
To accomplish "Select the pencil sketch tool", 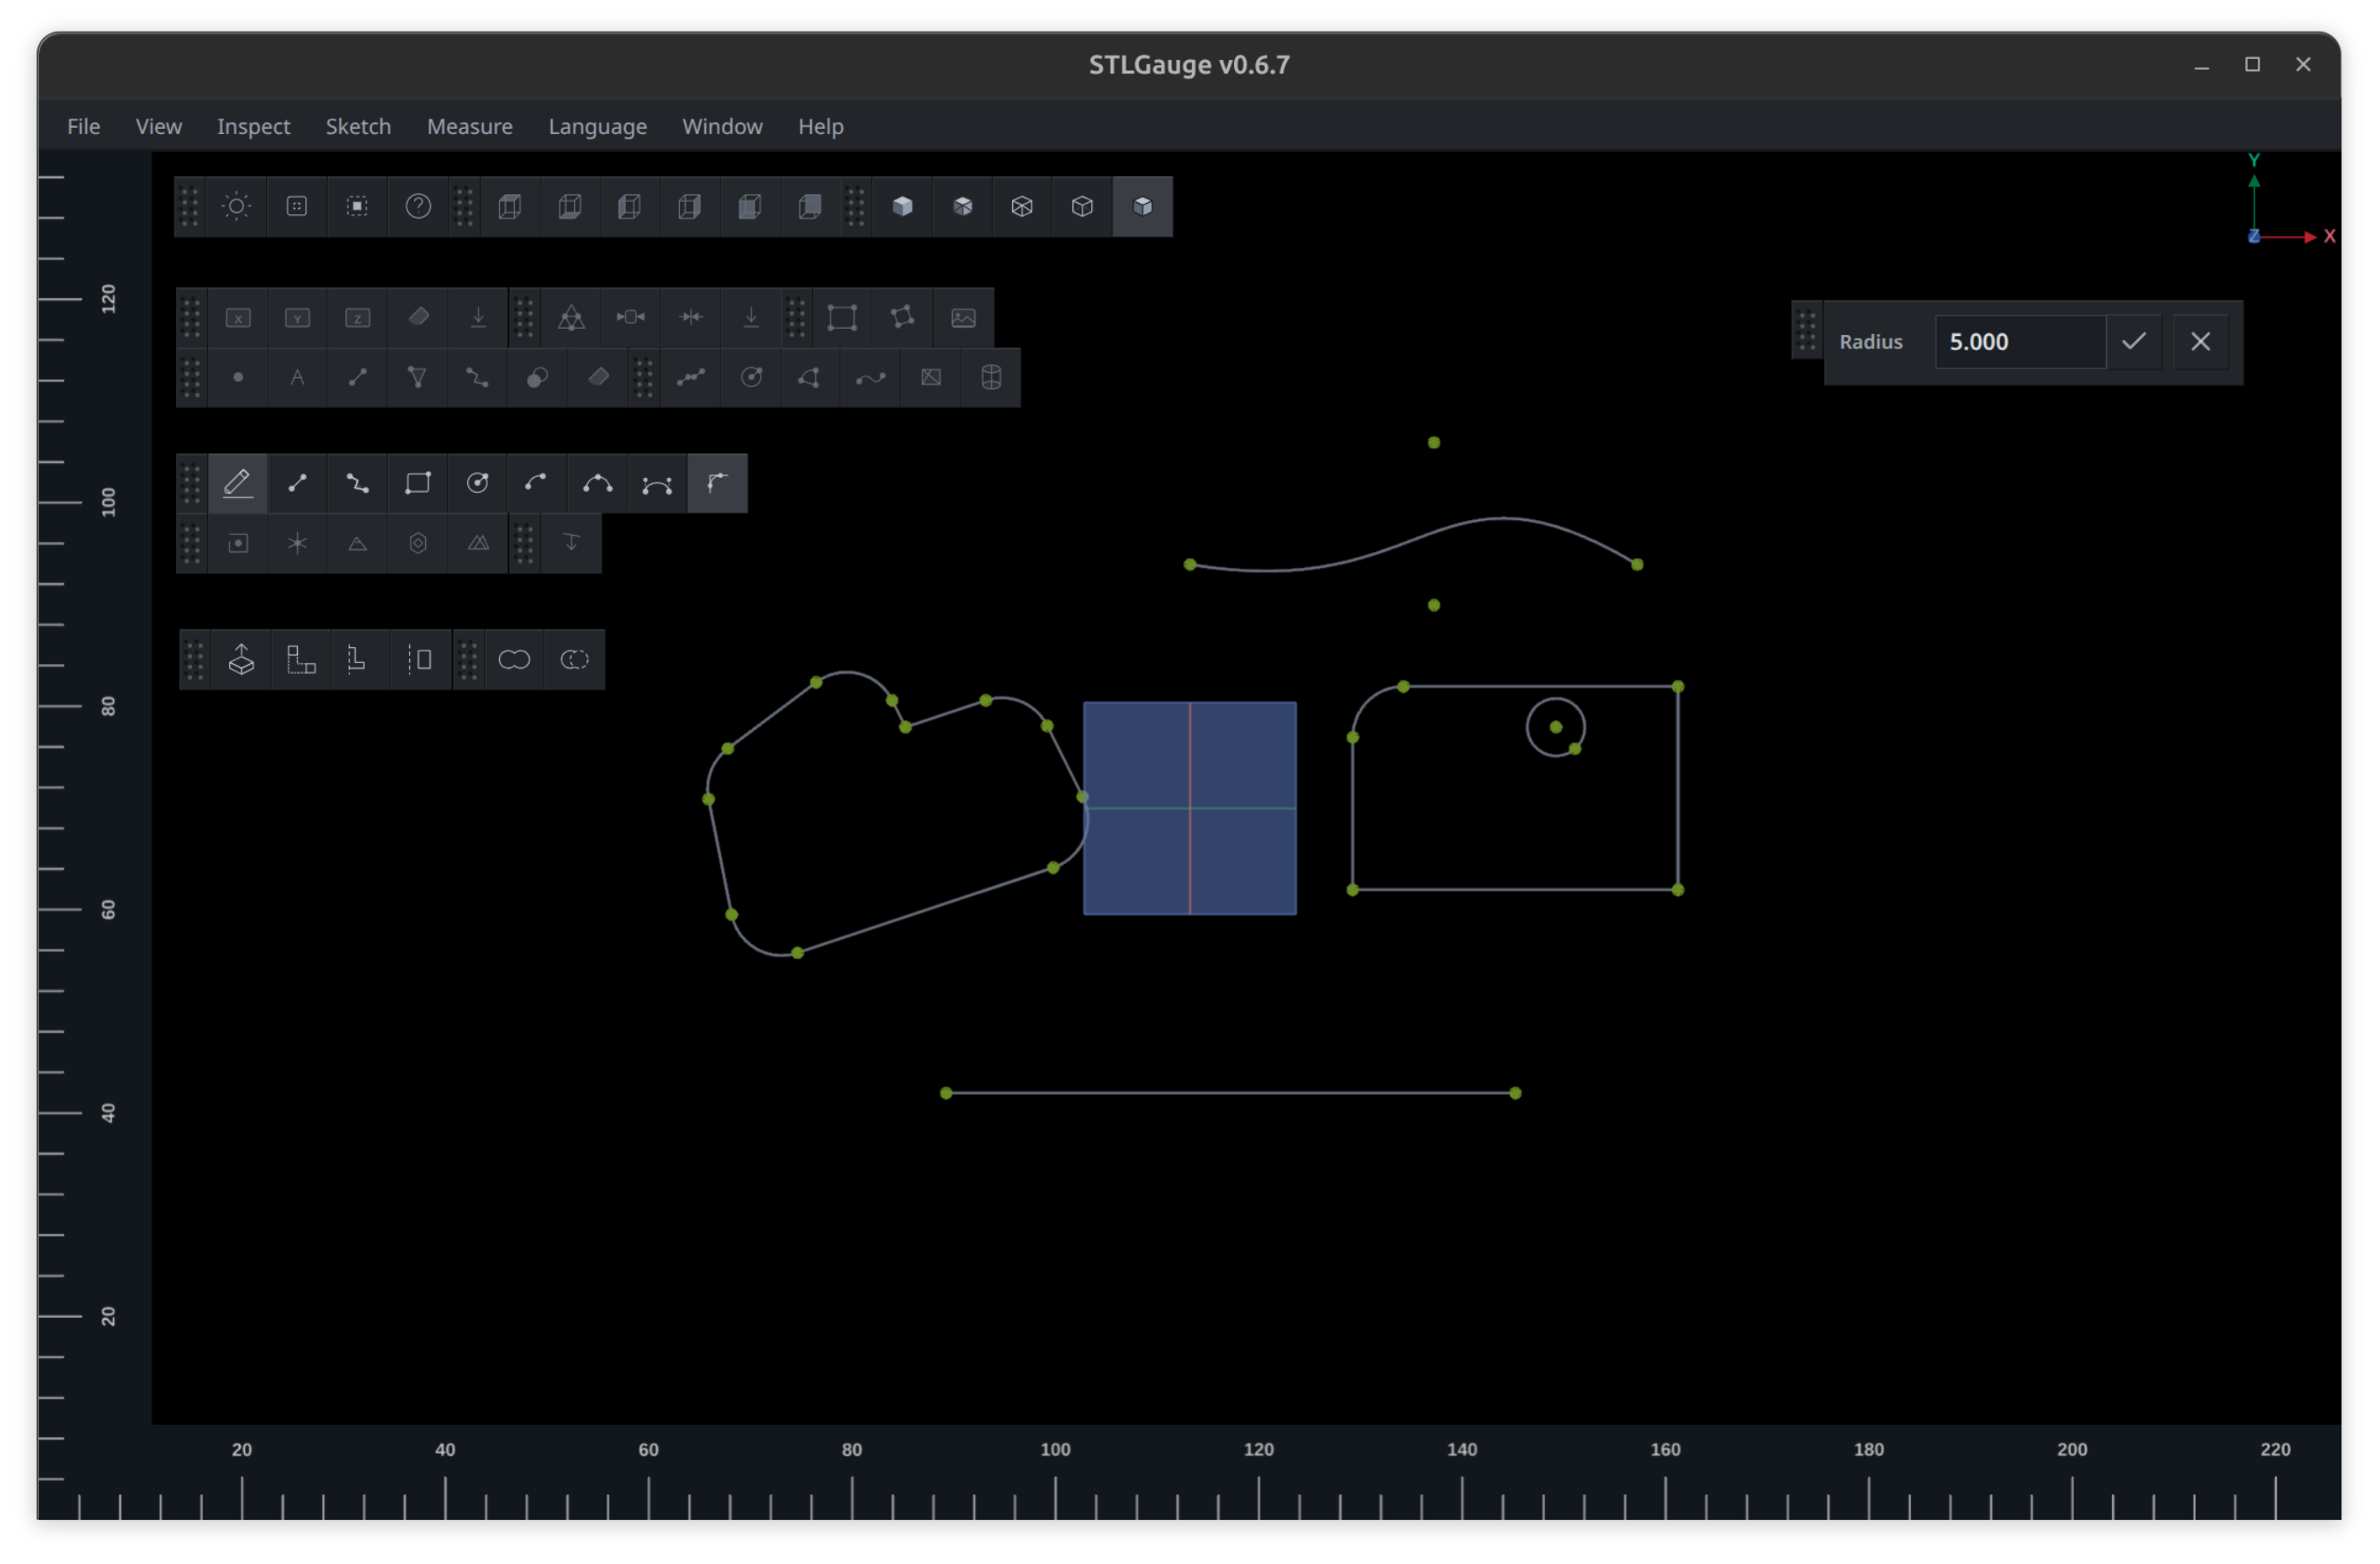I will click(x=238, y=483).
